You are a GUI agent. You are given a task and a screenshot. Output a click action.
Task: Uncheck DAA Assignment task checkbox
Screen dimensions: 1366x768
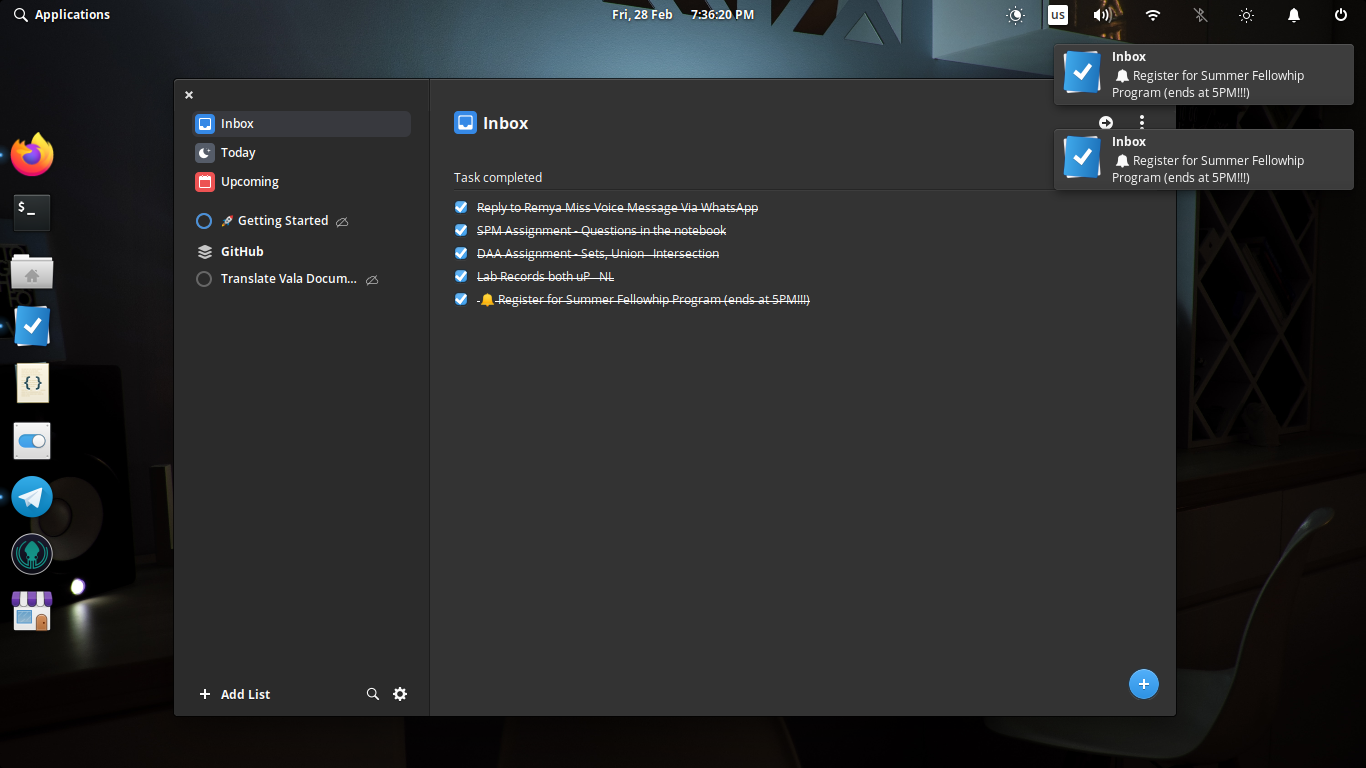click(461, 253)
